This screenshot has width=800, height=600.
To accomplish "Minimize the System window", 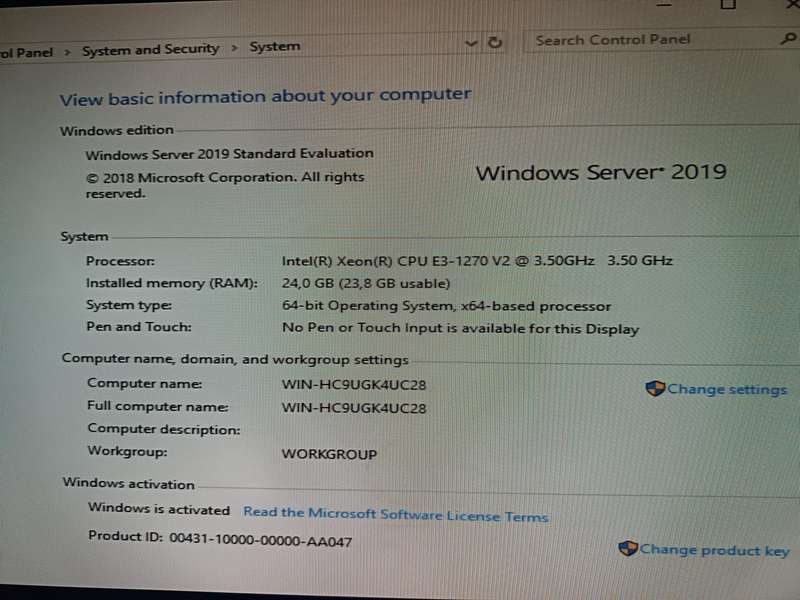I will click(x=664, y=5).
